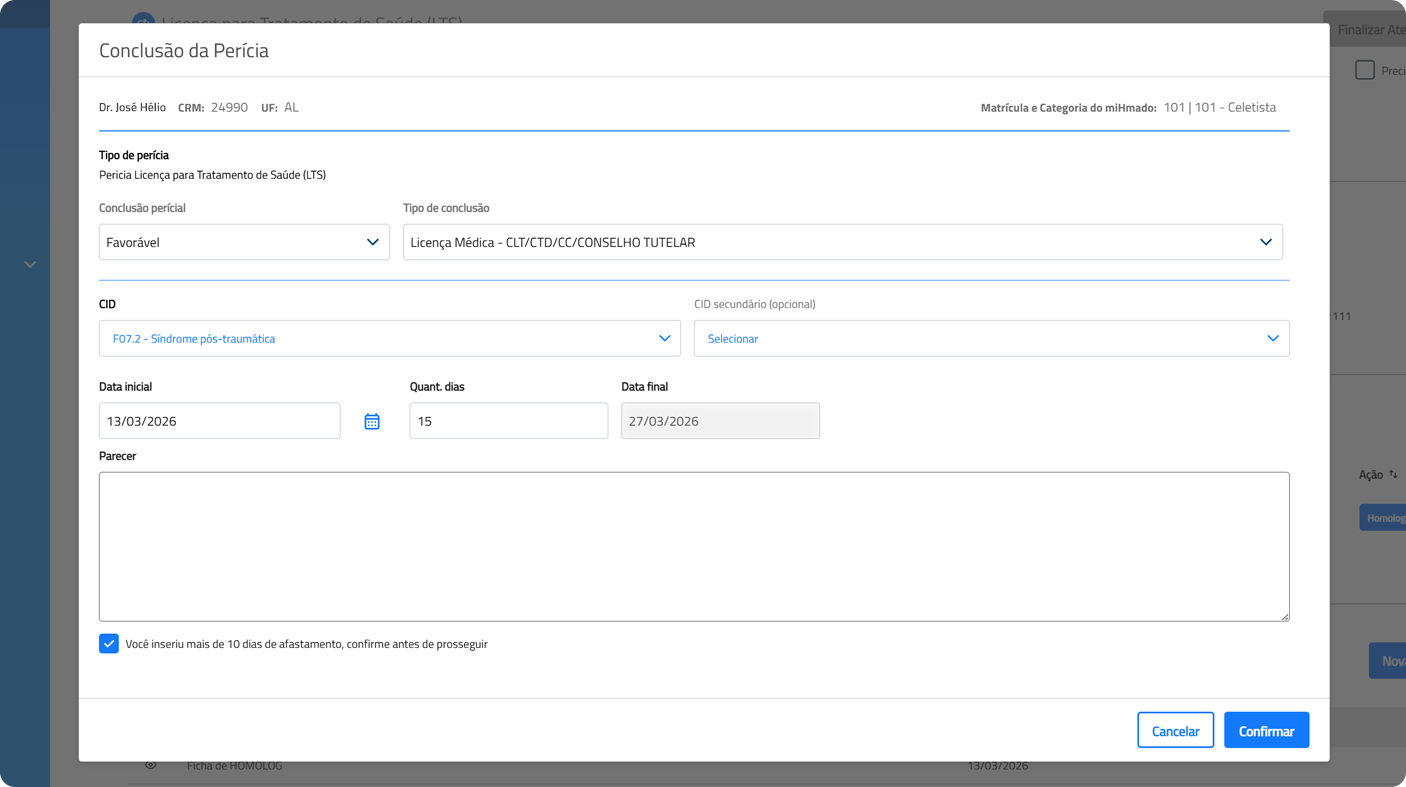This screenshot has height=787, width=1406.
Task: Focus the Parecer text area
Action: pyautogui.click(x=693, y=547)
